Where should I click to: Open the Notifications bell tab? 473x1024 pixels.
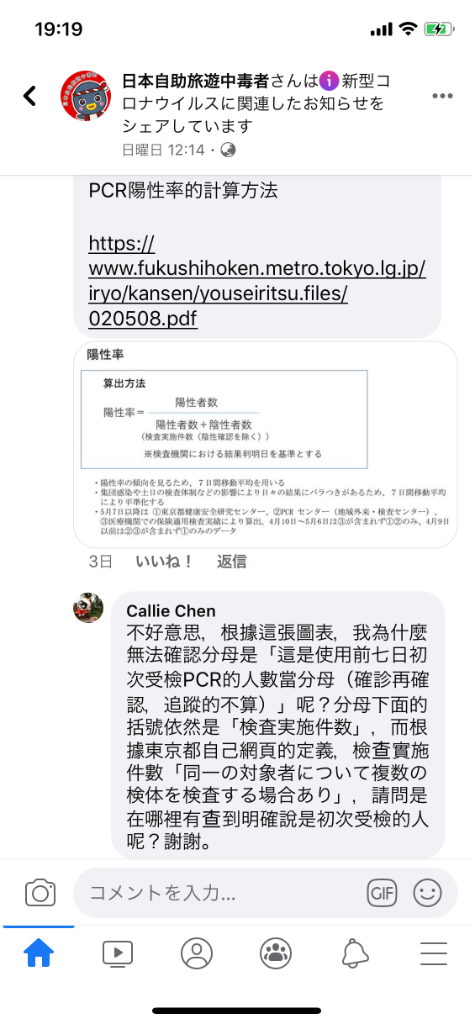(355, 954)
